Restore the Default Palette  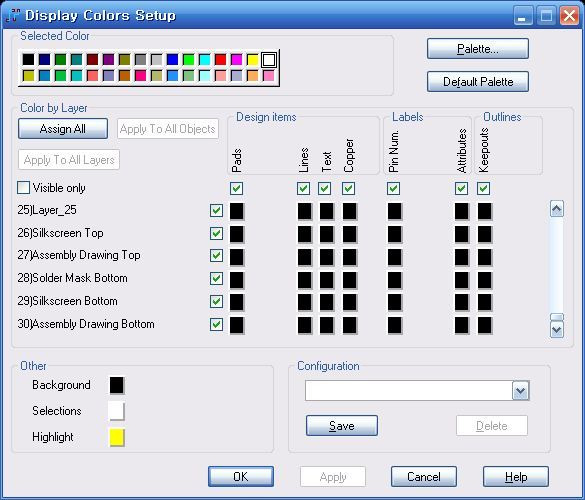tap(478, 81)
